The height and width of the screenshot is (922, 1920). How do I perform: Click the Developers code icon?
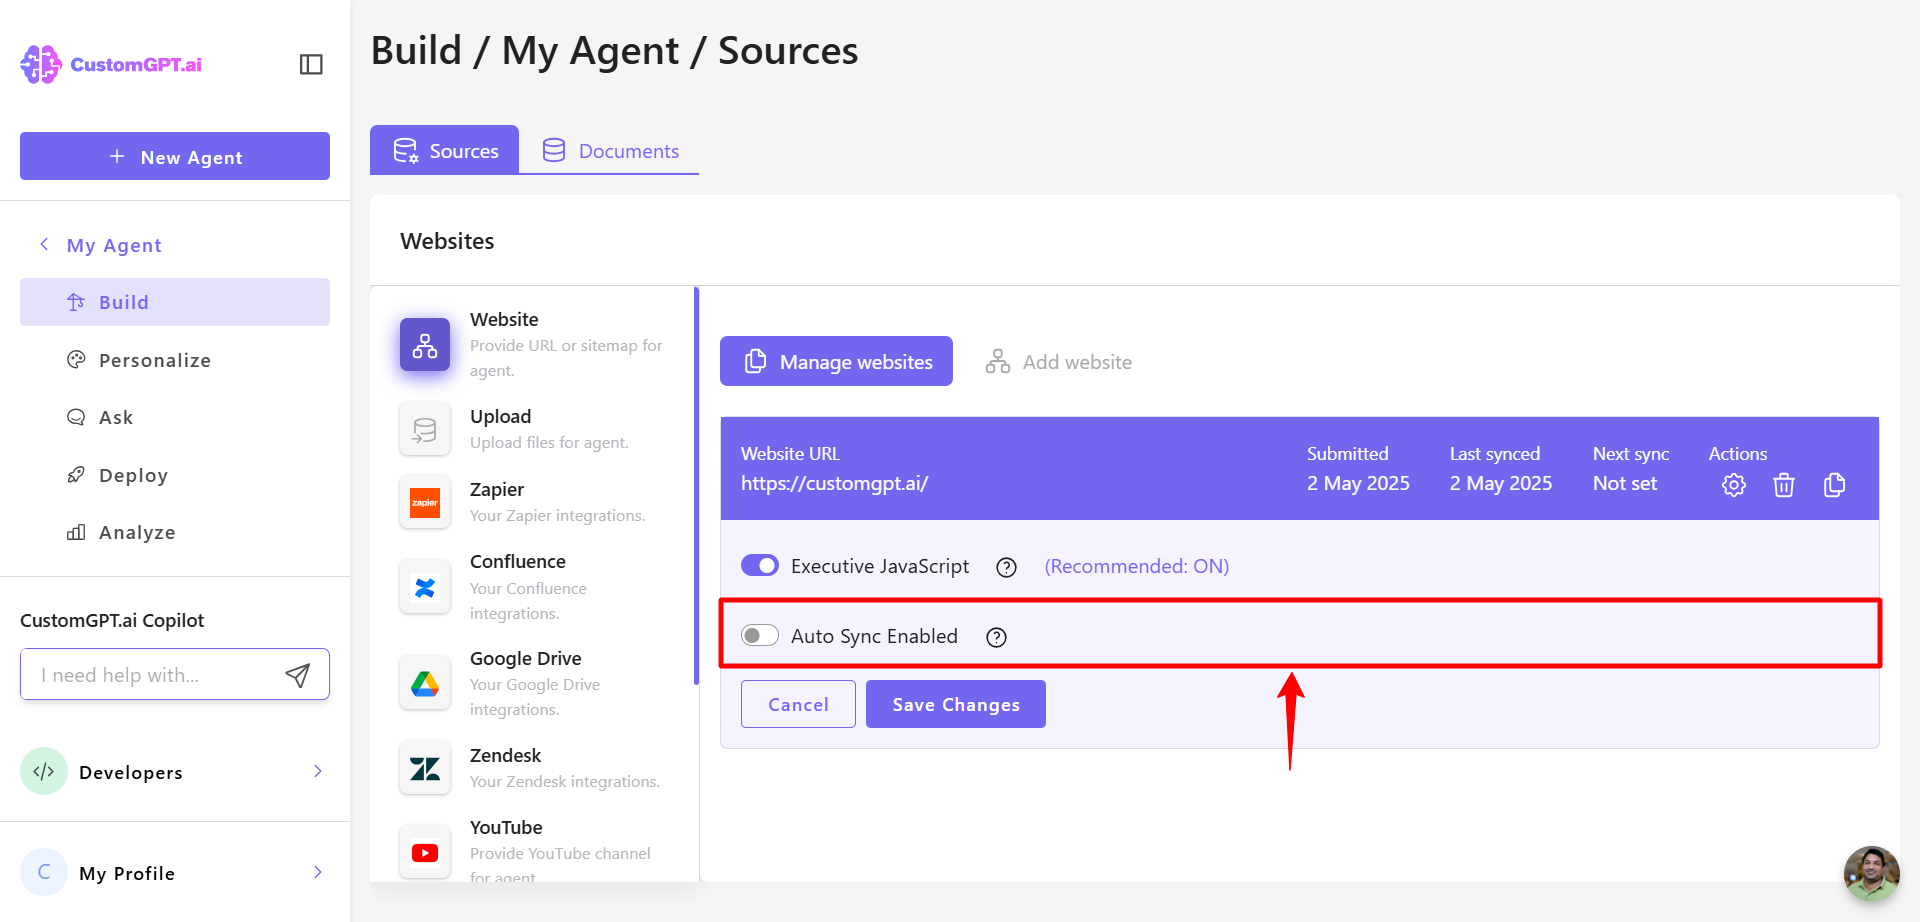(44, 771)
